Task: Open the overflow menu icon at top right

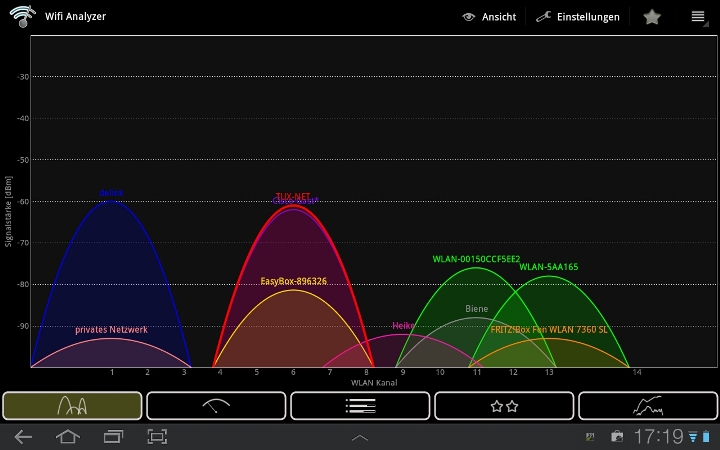Action: pyautogui.click(x=698, y=17)
